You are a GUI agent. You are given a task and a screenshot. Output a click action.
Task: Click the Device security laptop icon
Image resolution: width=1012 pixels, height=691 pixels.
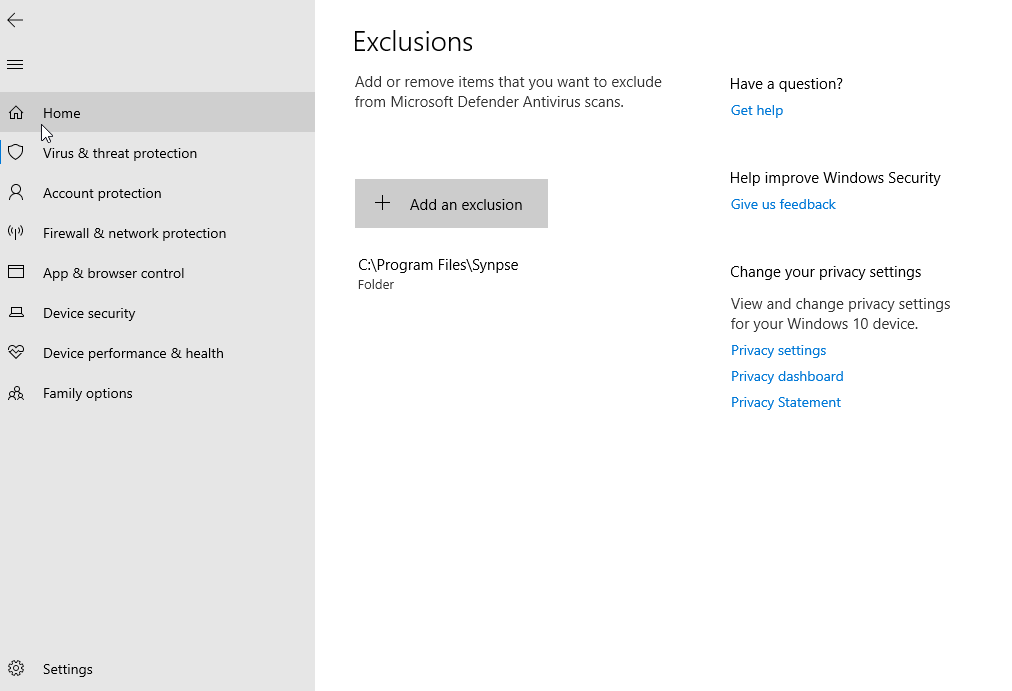(x=16, y=313)
